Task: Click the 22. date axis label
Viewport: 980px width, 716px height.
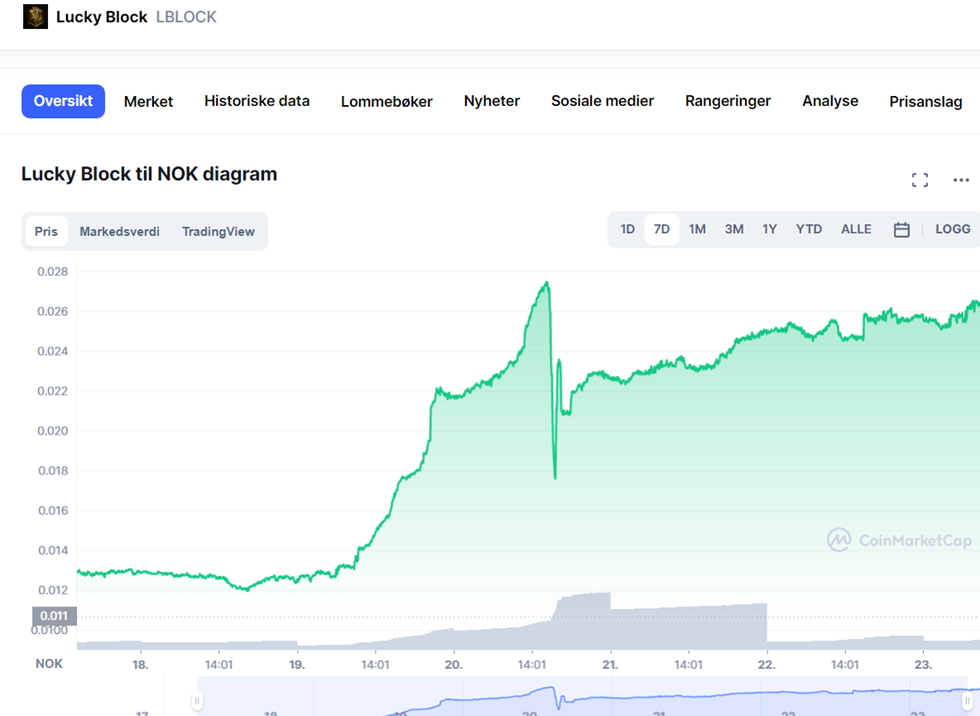Action: pos(767,665)
